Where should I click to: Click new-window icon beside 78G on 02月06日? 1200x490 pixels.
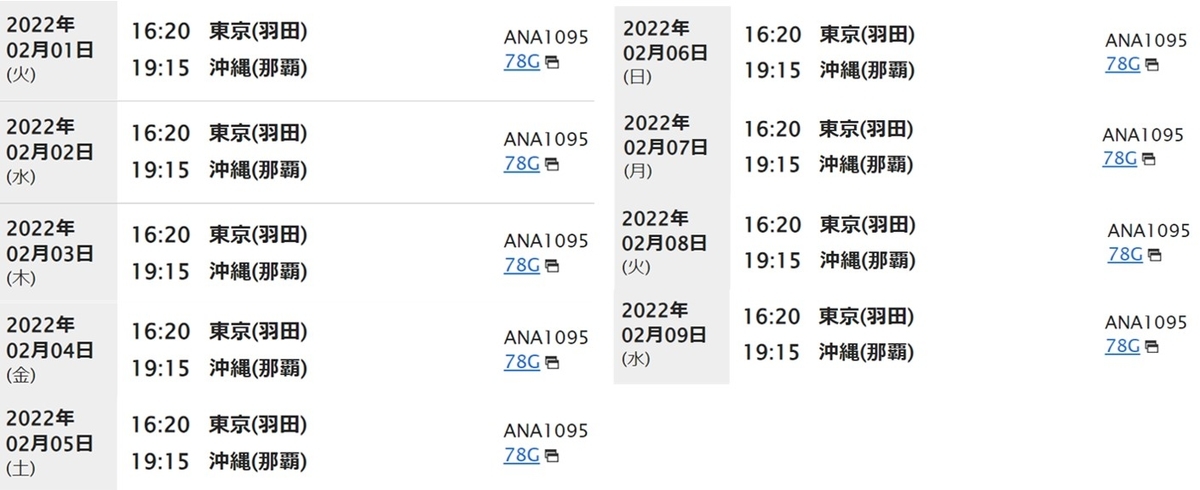coord(1152,65)
